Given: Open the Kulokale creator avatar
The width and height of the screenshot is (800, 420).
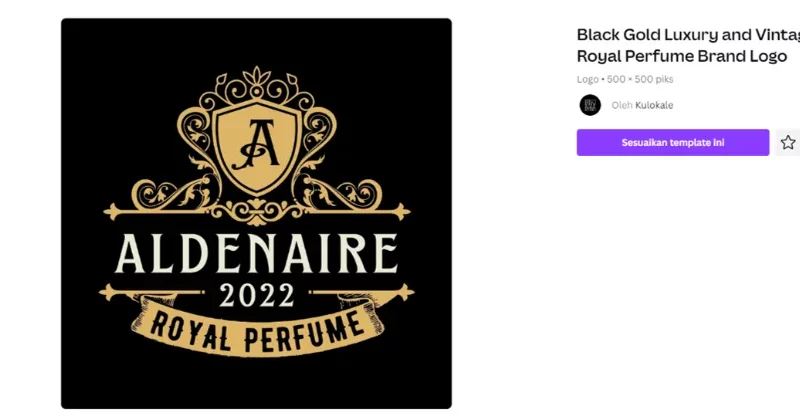Looking at the screenshot, I should (590, 105).
